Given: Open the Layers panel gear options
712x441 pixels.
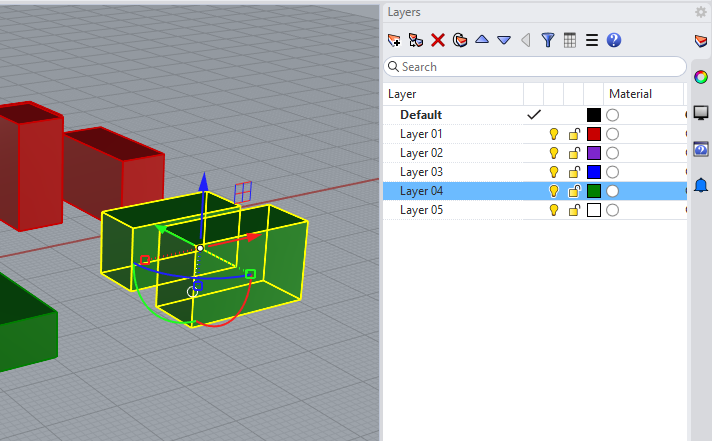Looking at the screenshot, I should coord(701,12).
